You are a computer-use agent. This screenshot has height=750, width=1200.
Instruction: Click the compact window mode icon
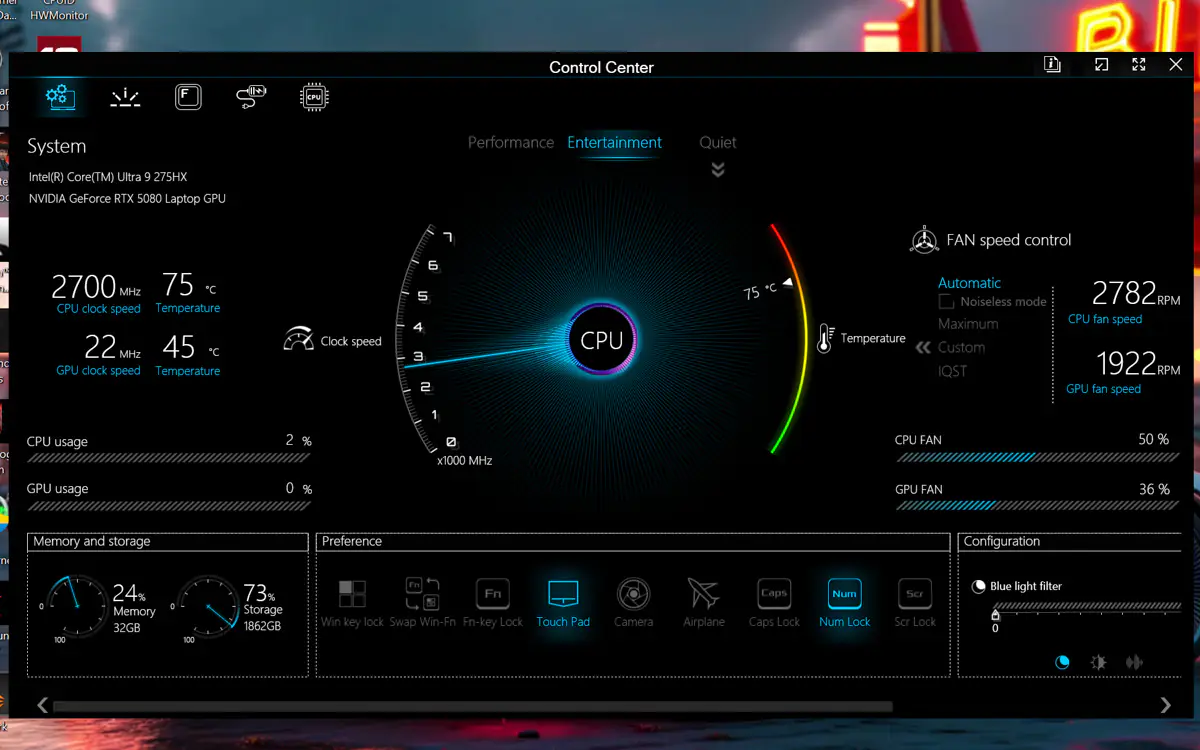pos(1101,64)
